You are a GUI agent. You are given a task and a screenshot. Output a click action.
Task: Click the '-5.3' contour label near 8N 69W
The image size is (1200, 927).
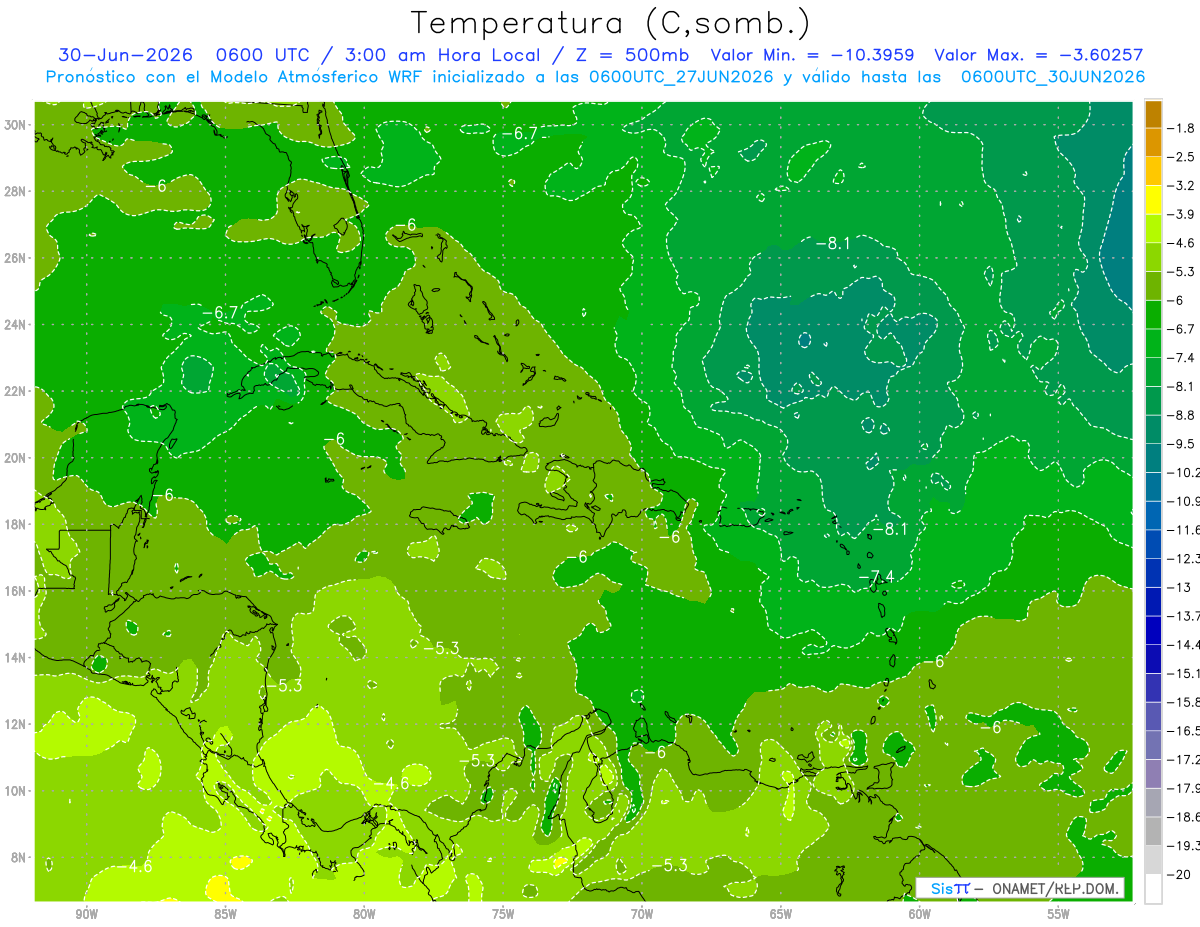[x=669, y=865]
